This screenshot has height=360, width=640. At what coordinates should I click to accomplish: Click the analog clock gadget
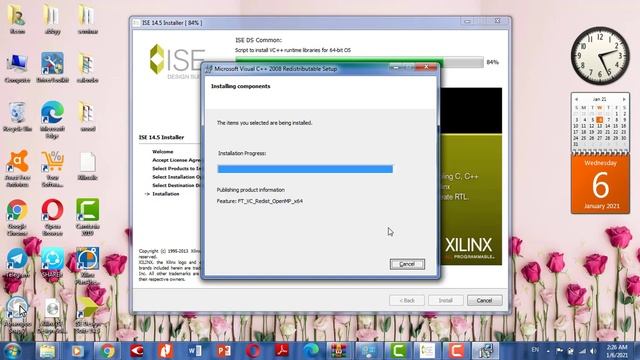point(600,56)
